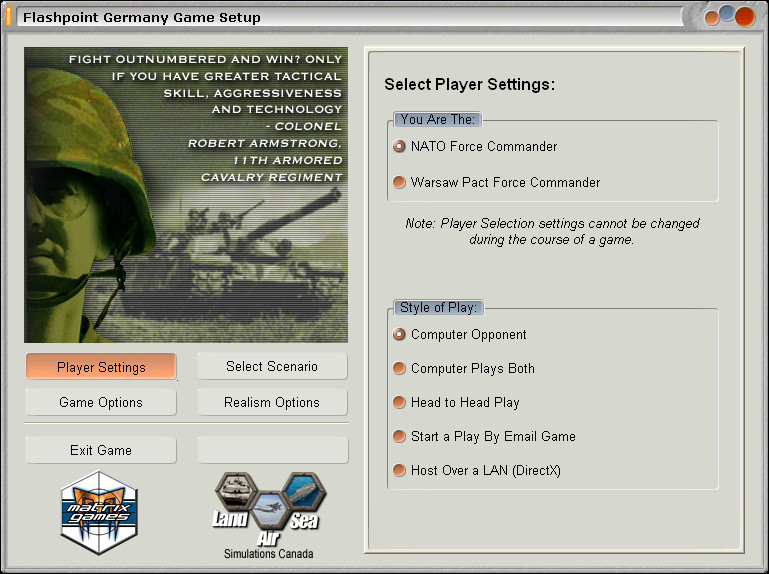This screenshot has height=574, width=769.
Task: Click the Air jet hexagon icon
Action: [269, 508]
